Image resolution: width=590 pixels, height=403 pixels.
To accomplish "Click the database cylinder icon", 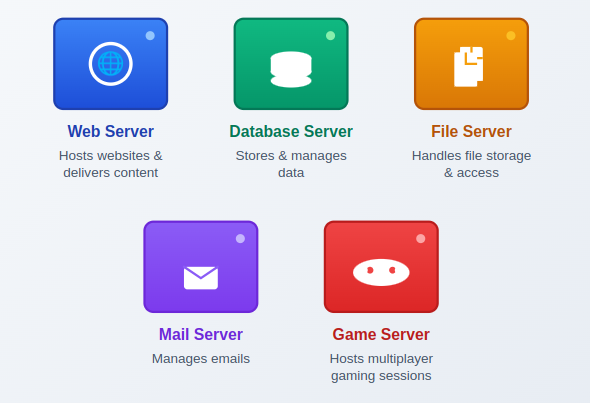I will coord(291,69).
